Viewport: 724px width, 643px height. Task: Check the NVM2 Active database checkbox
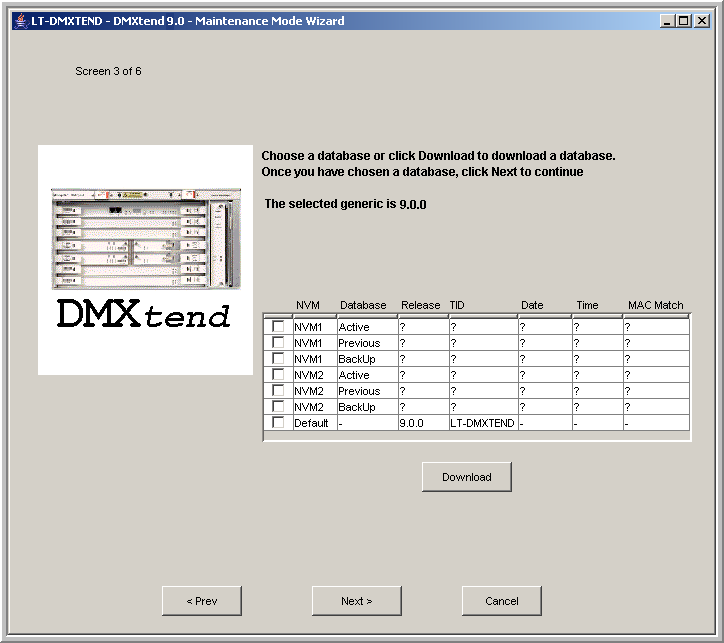click(278, 374)
